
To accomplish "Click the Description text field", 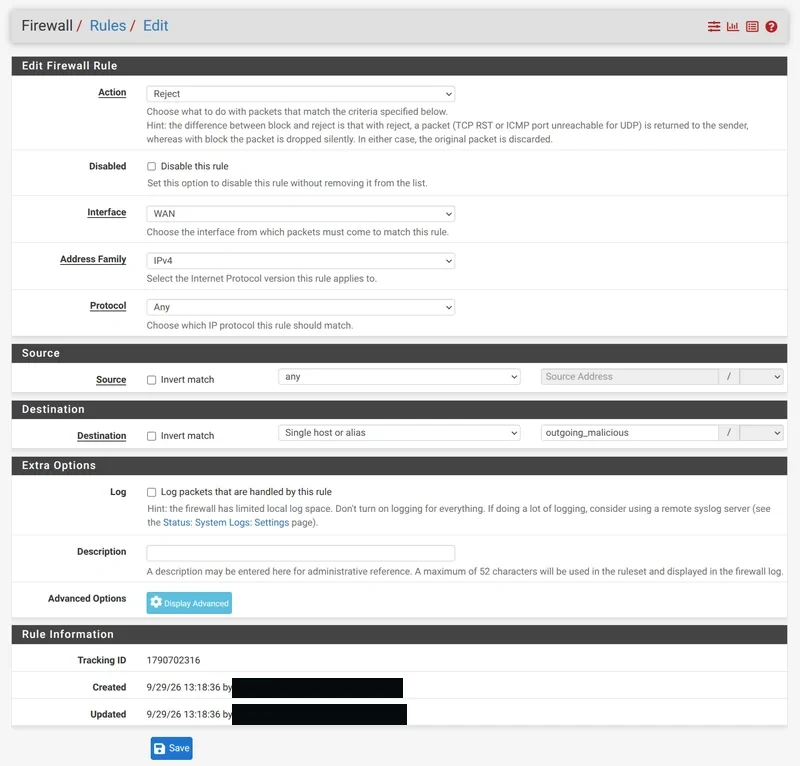I will click(x=301, y=553).
